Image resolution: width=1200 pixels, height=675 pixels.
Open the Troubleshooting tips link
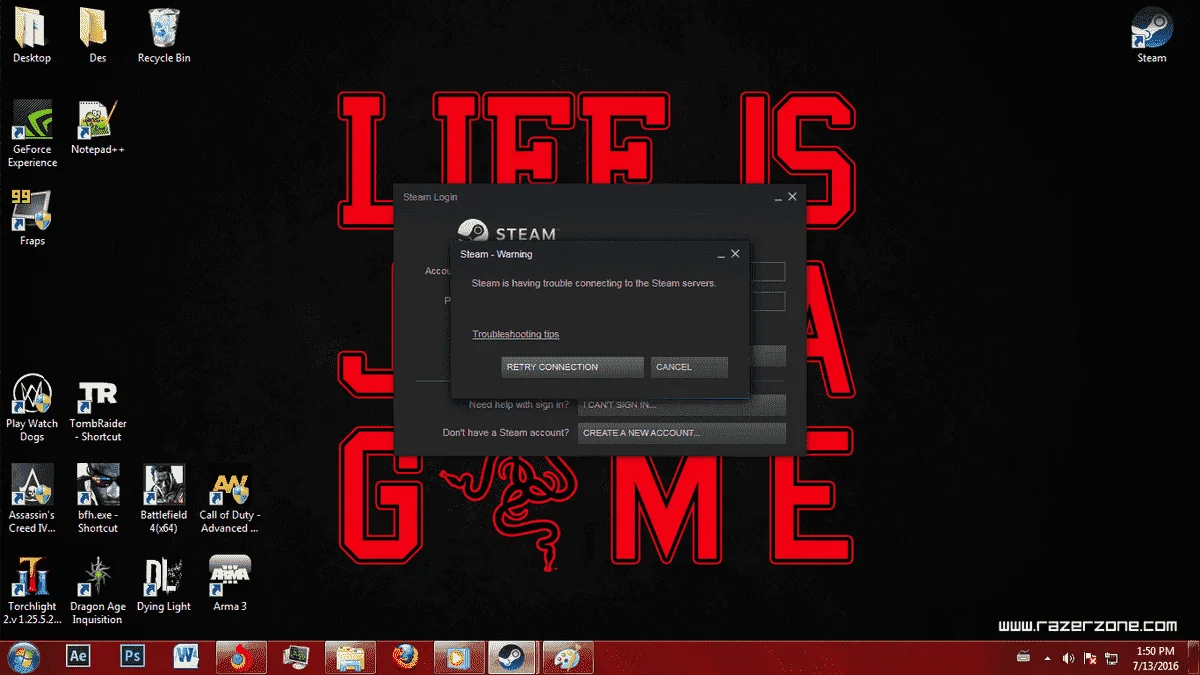[516, 334]
